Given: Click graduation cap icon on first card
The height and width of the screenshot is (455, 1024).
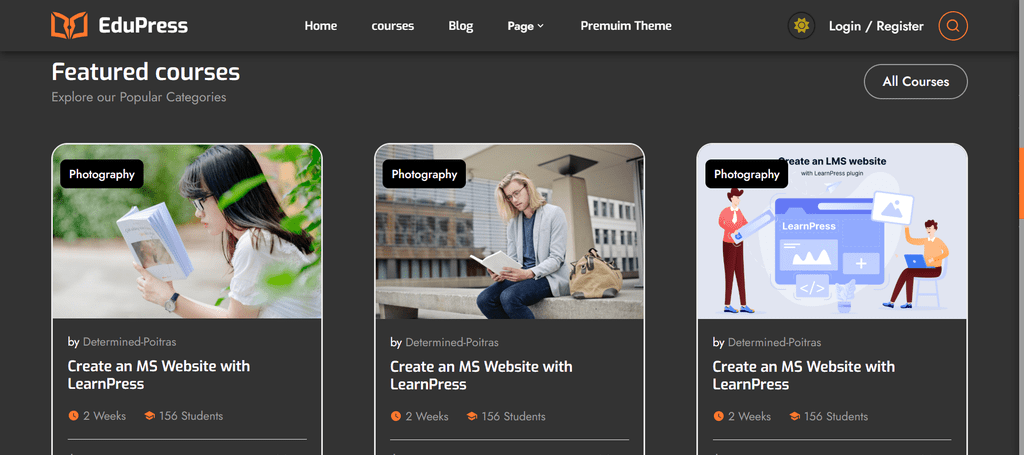Looking at the screenshot, I should (149, 416).
